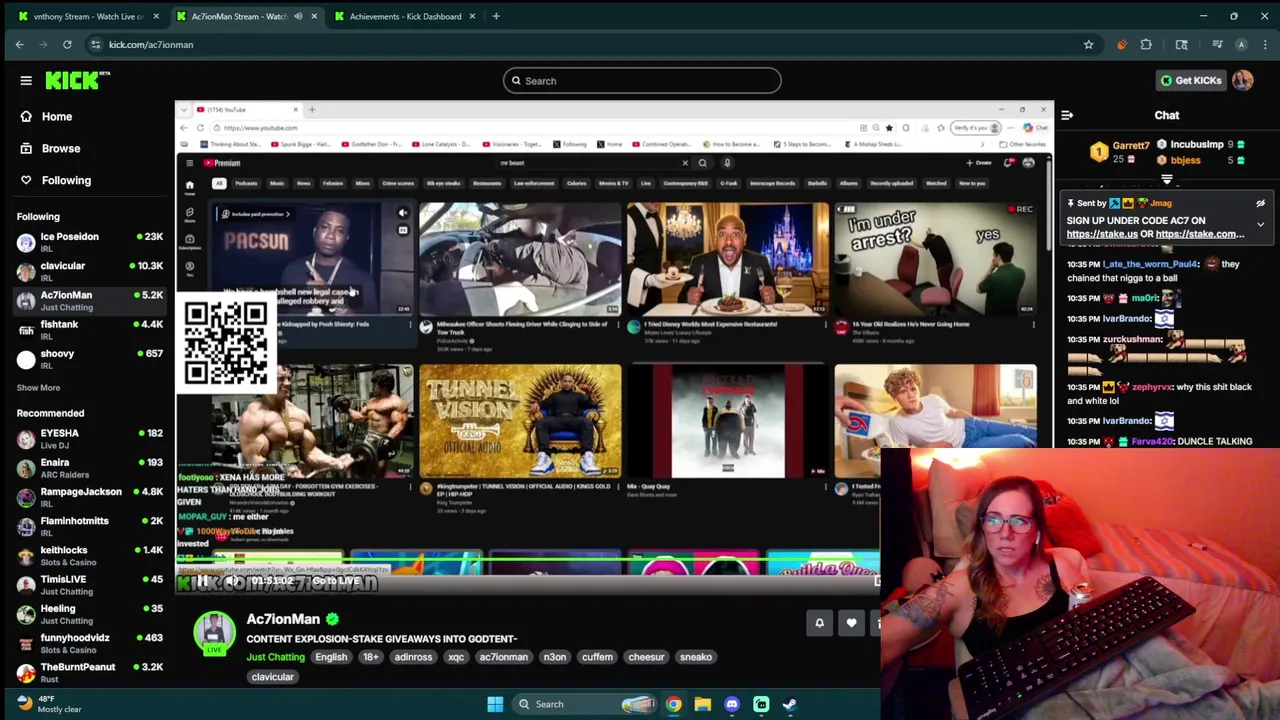Open Discord from the taskbar

point(732,704)
